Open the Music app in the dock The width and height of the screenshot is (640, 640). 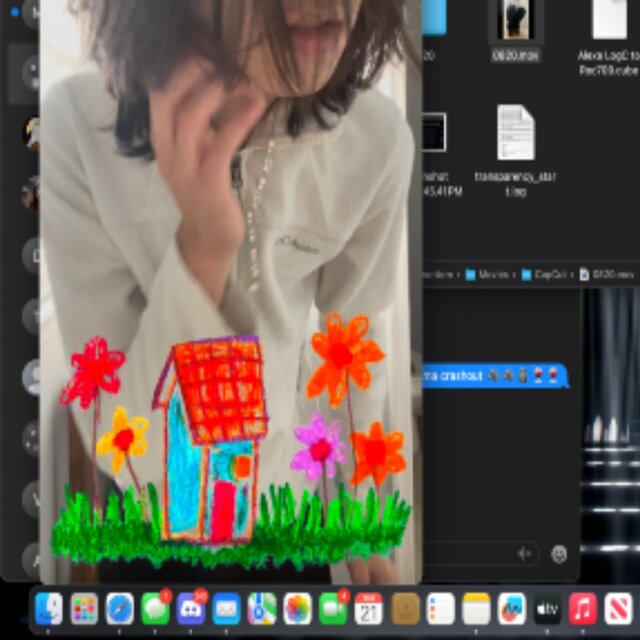(582, 608)
